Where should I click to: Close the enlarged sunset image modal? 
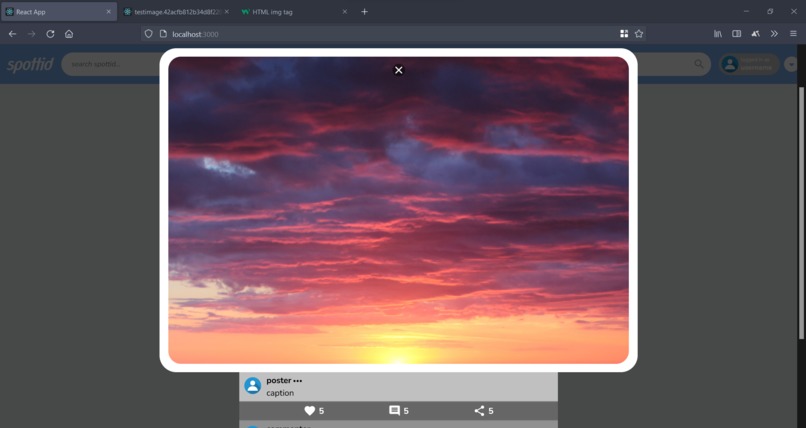coord(398,70)
